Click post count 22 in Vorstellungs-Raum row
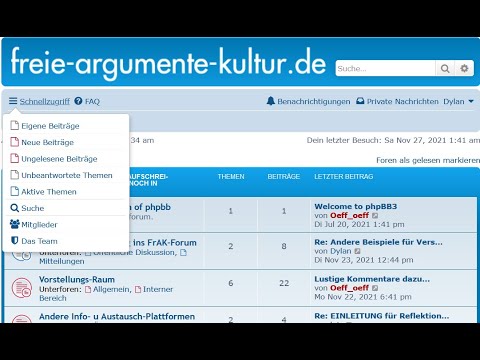 tap(284, 283)
